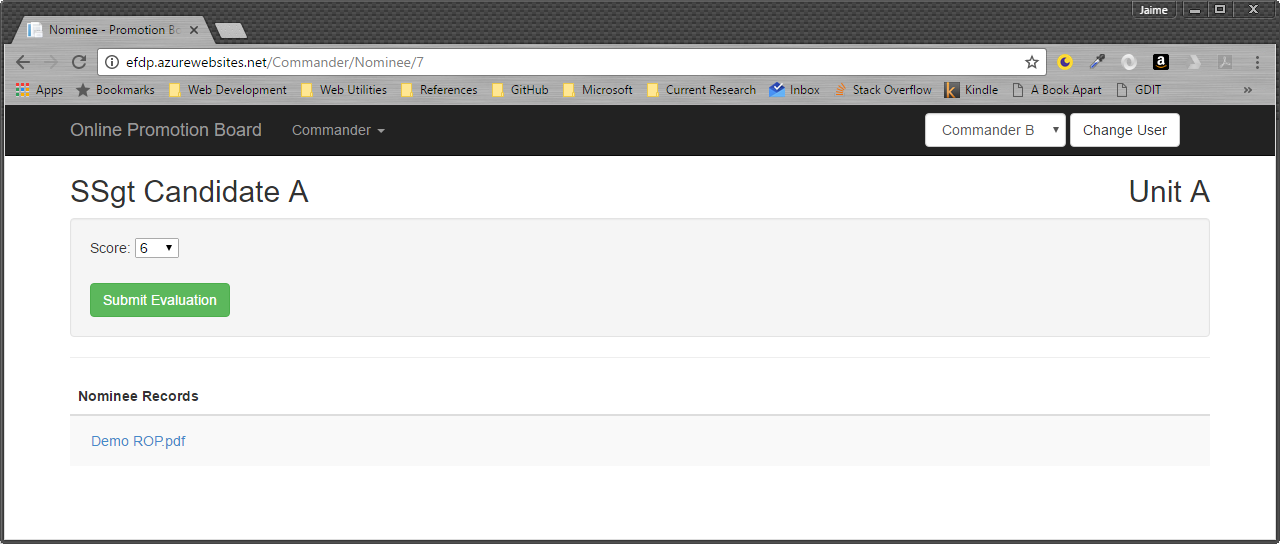The height and width of the screenshot is (544, 1280).
Task: Open the Apps shortcut in bookmarks bar
Action: coord(39,90)
